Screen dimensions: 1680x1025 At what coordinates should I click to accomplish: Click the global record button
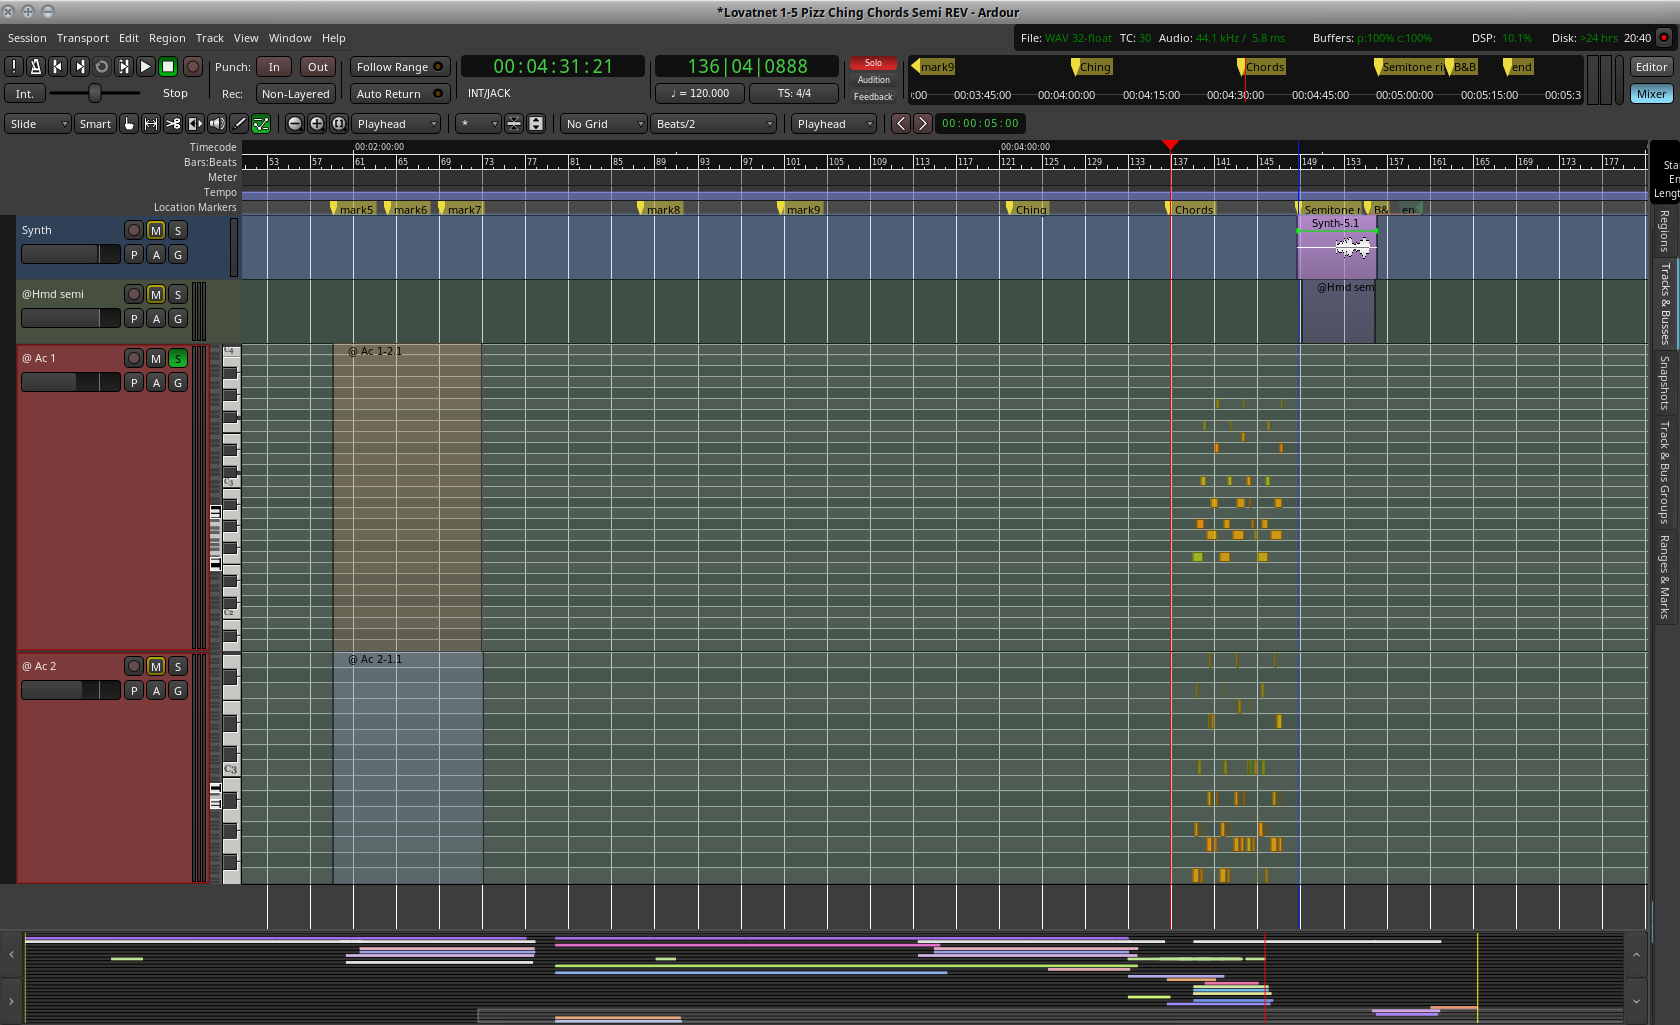(x=193, y=67)
